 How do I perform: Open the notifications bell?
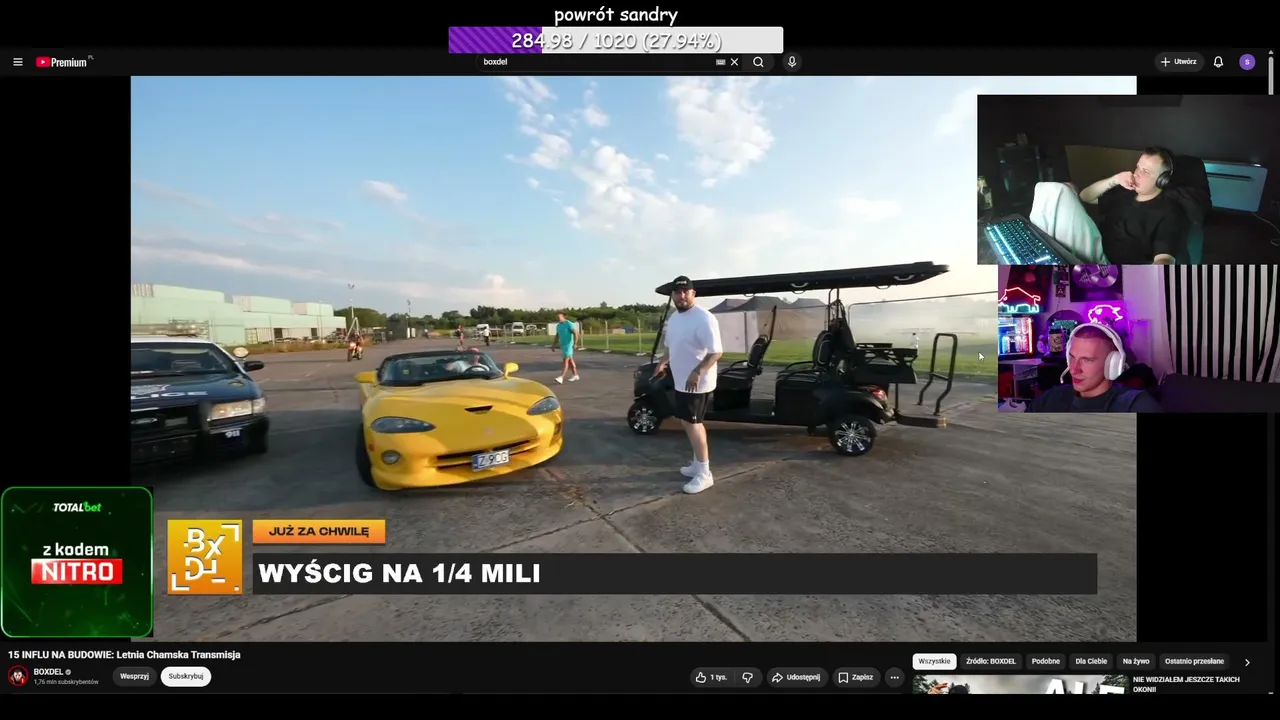(x=1218, y=62)
